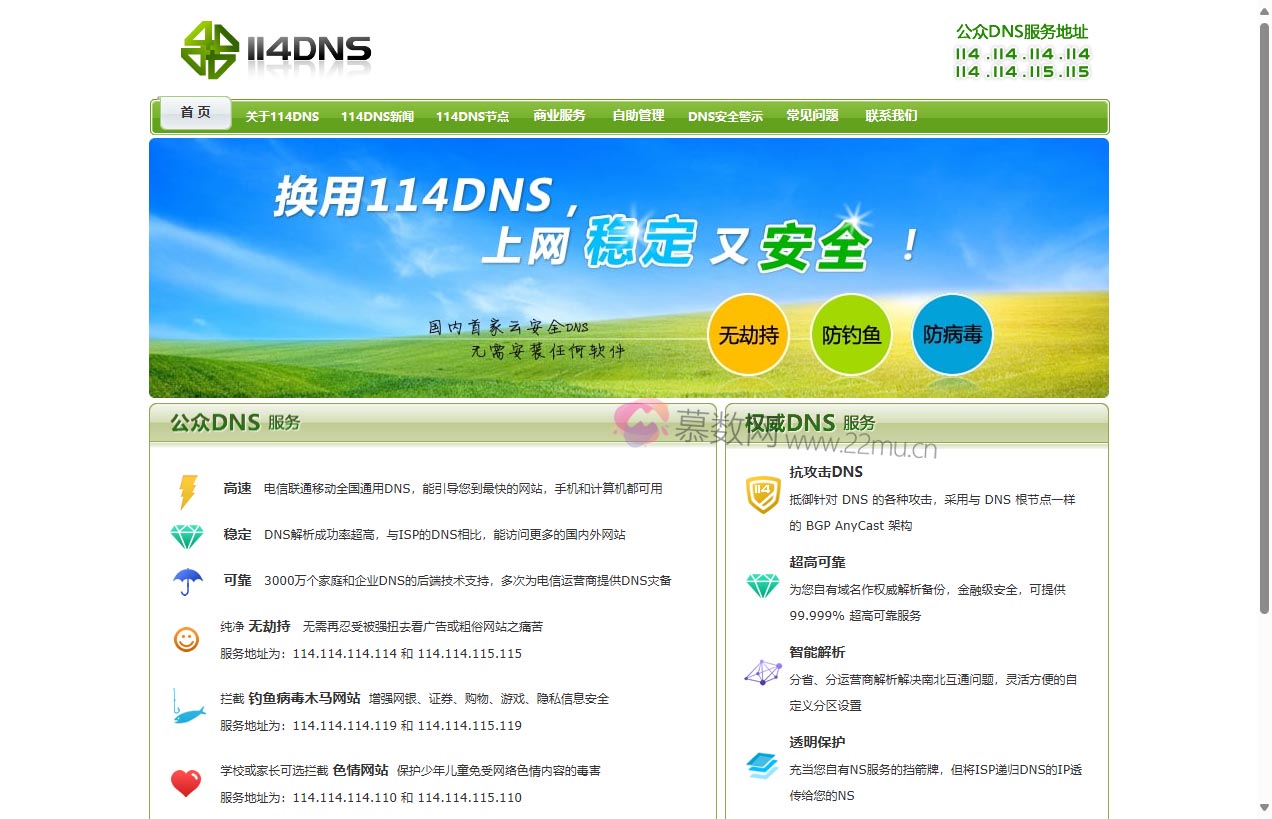Select the green 防钓鱼 circle badge
The width and height of the screenshot is (1272, 819).
(x=851, y=335)
